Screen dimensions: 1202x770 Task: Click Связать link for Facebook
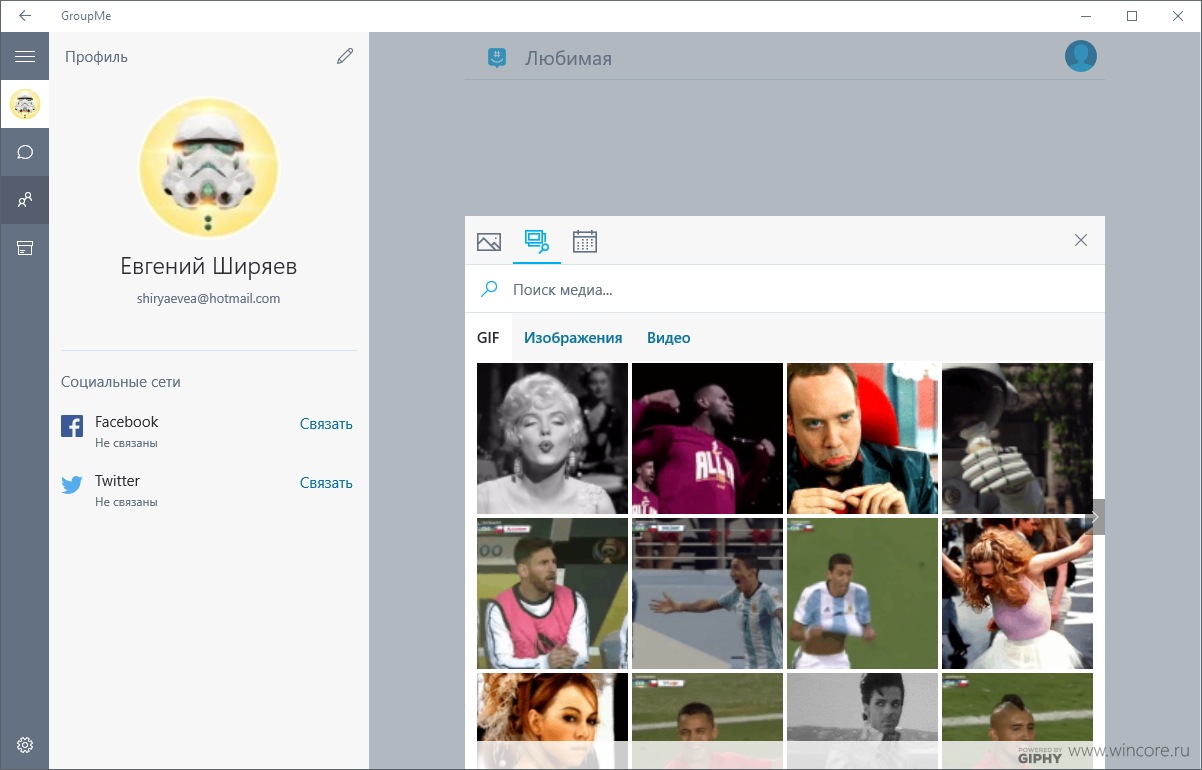pos(326,424)
